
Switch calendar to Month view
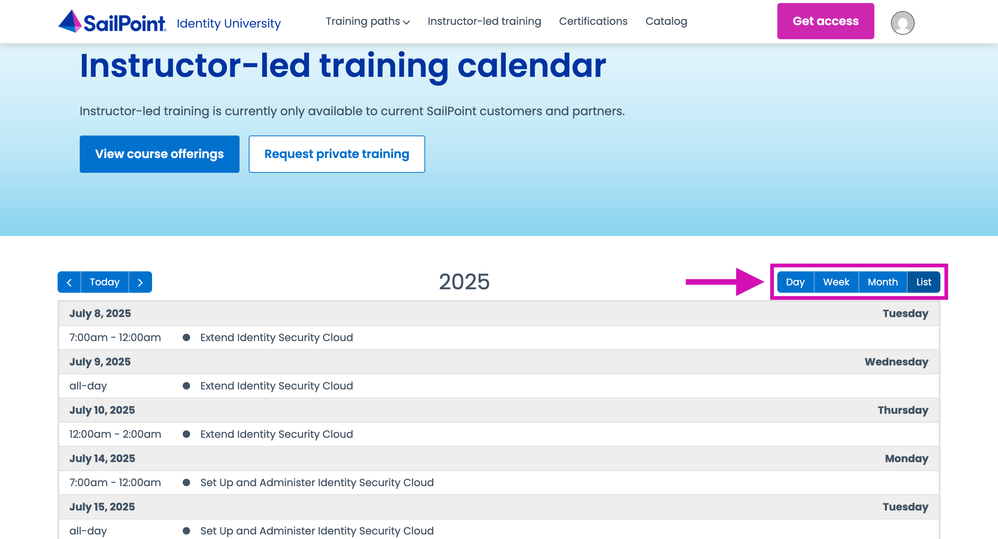coord(882,282)
